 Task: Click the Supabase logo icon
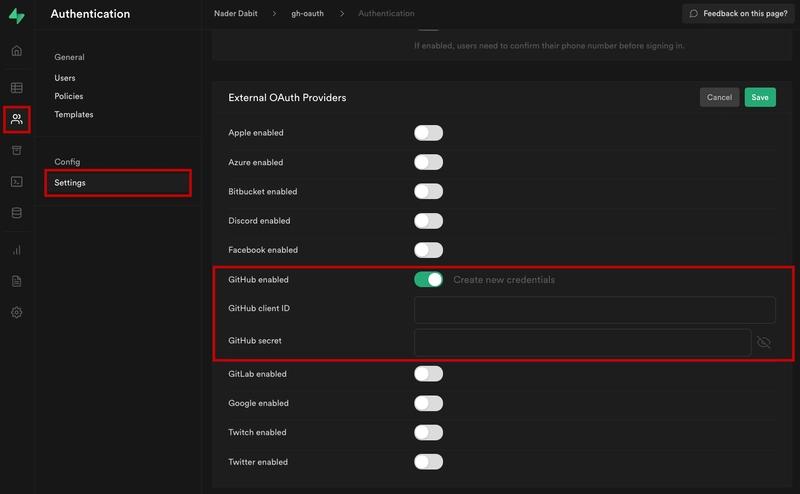pyautogui.click(x=16, y=16)
